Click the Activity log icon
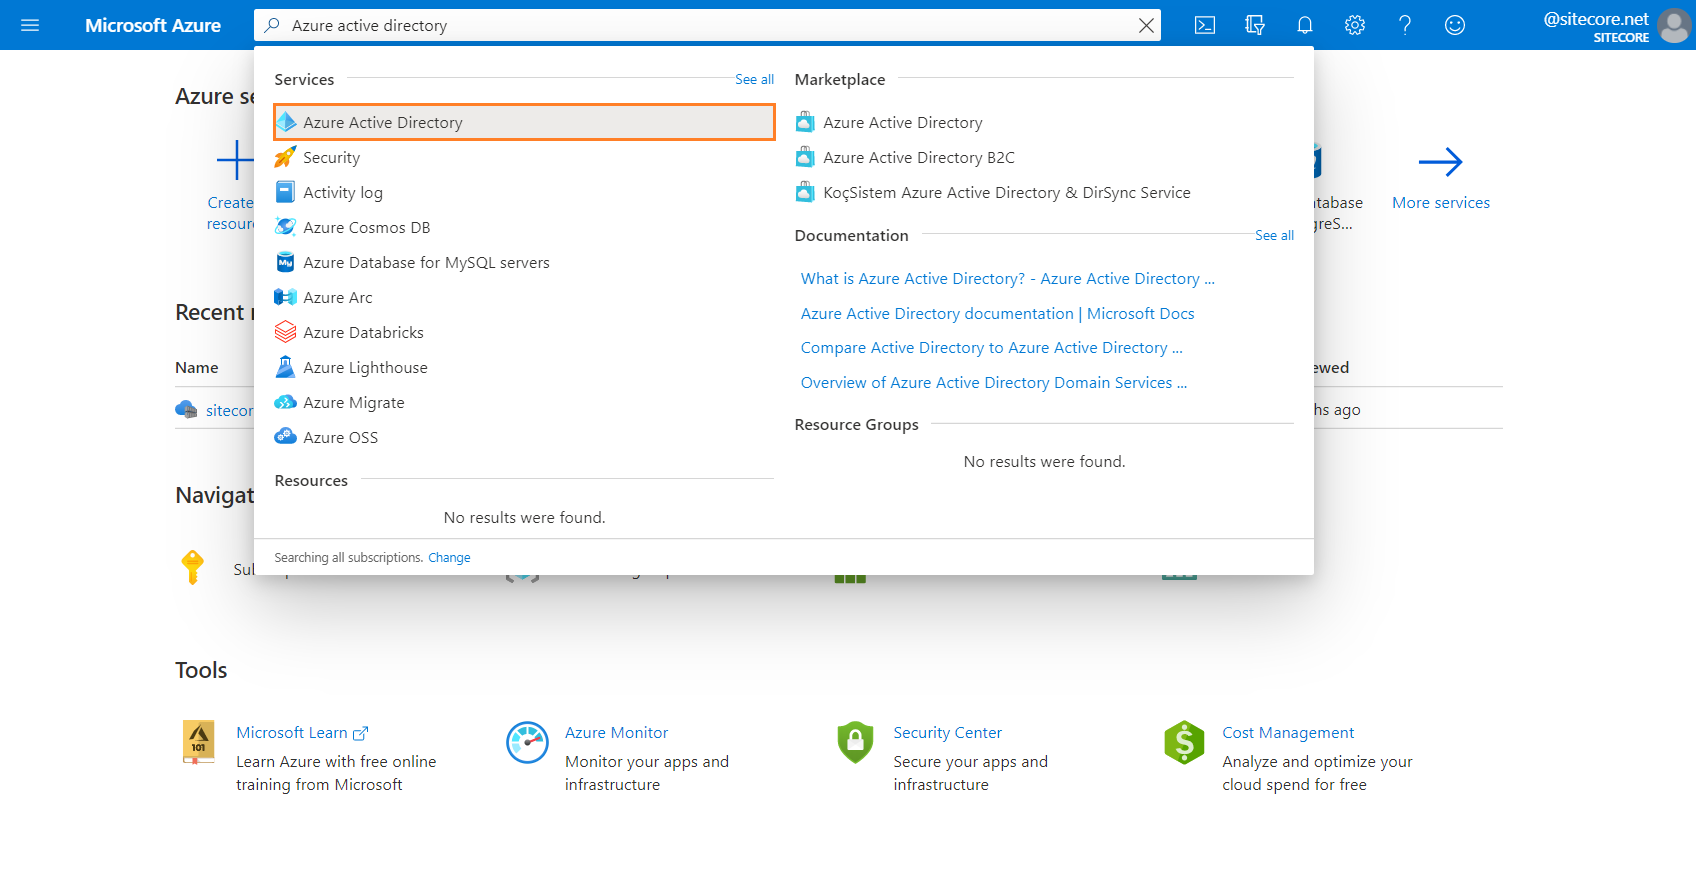 click(285, 192)
